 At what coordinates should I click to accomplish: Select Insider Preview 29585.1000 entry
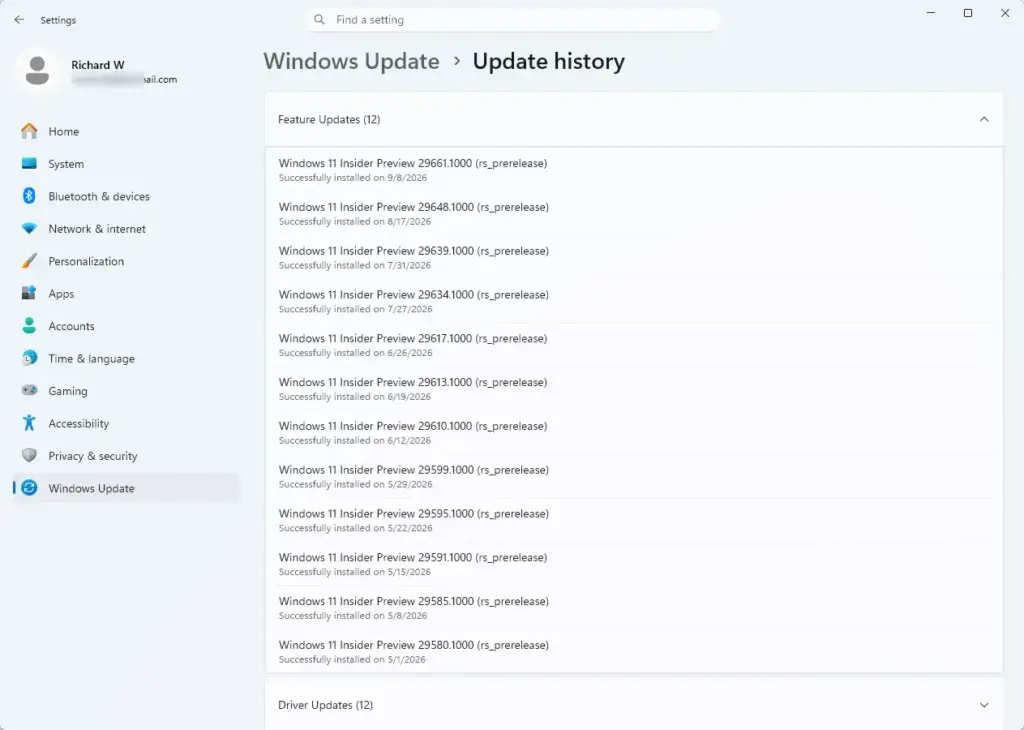click(x=633, y=607)
